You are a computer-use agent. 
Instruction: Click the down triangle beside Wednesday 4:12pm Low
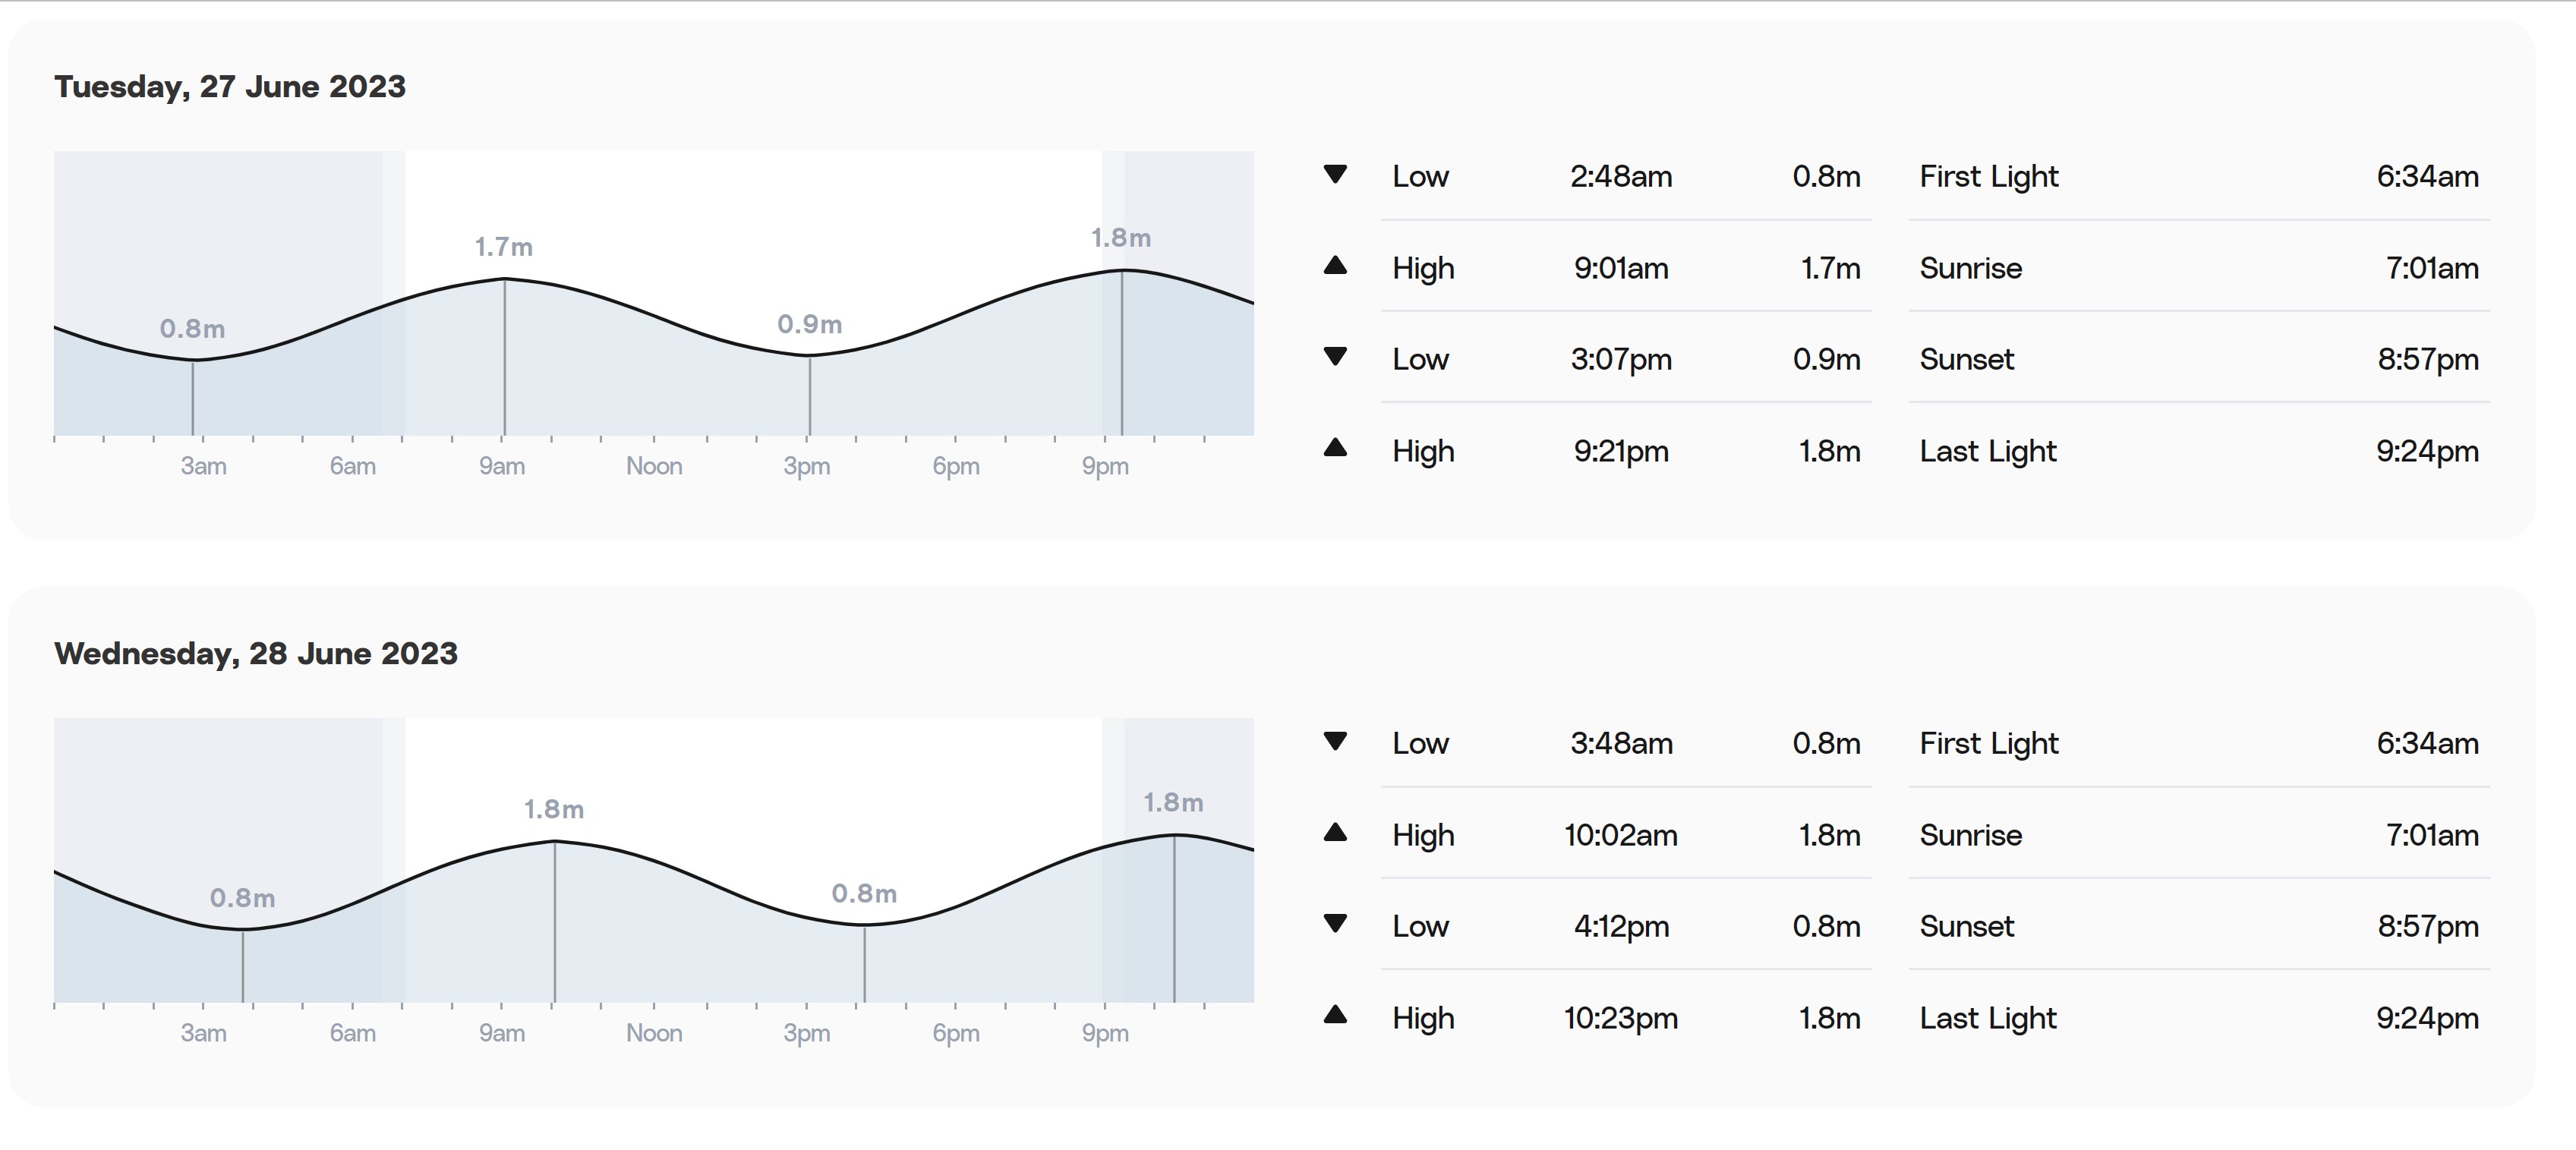(x=1335, y=923)
